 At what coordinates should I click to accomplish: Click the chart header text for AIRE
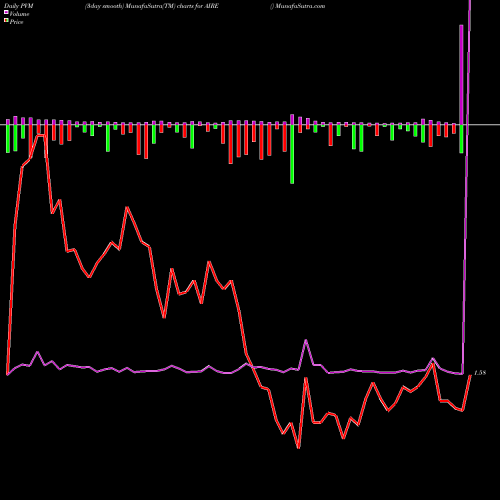[x=152, y=6]
